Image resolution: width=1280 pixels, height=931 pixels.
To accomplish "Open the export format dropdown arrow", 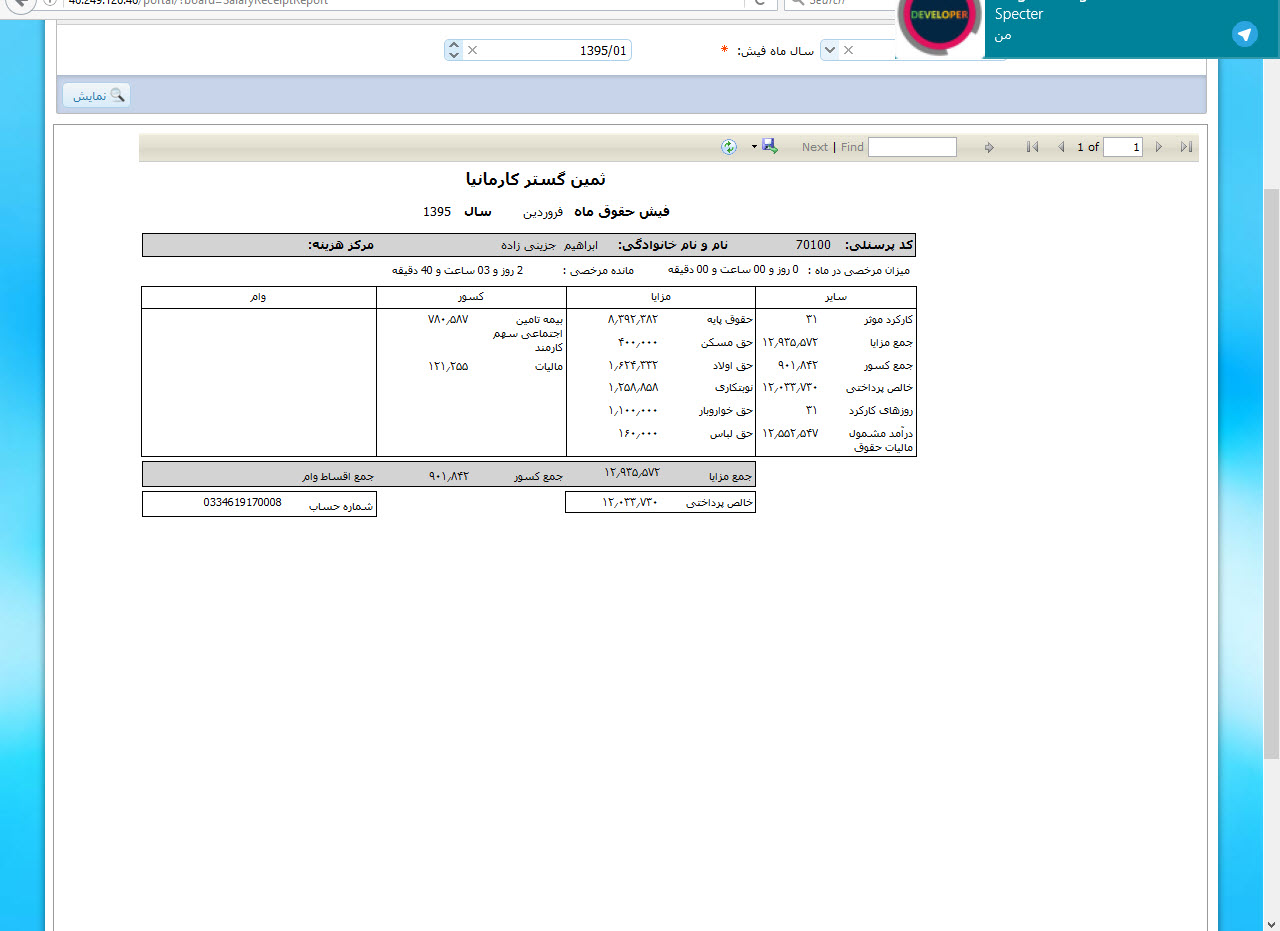I will tap(754, 148).
